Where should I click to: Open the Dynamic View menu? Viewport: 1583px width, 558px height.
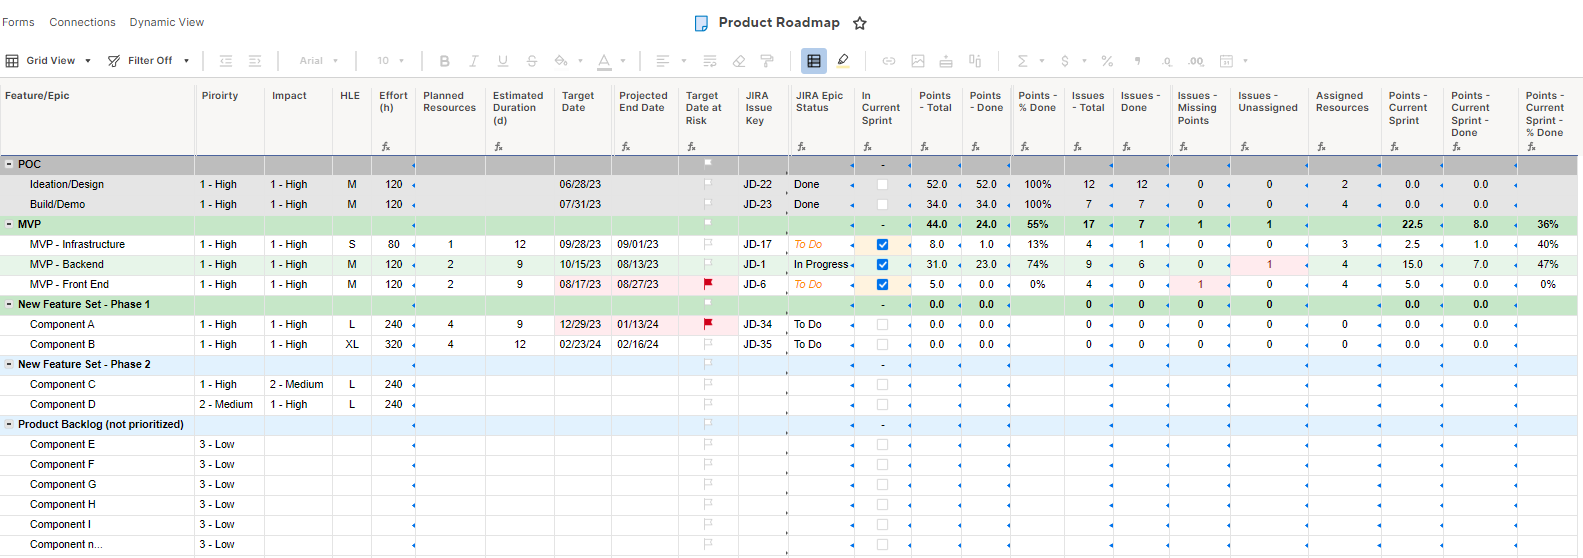click(166, 22)
